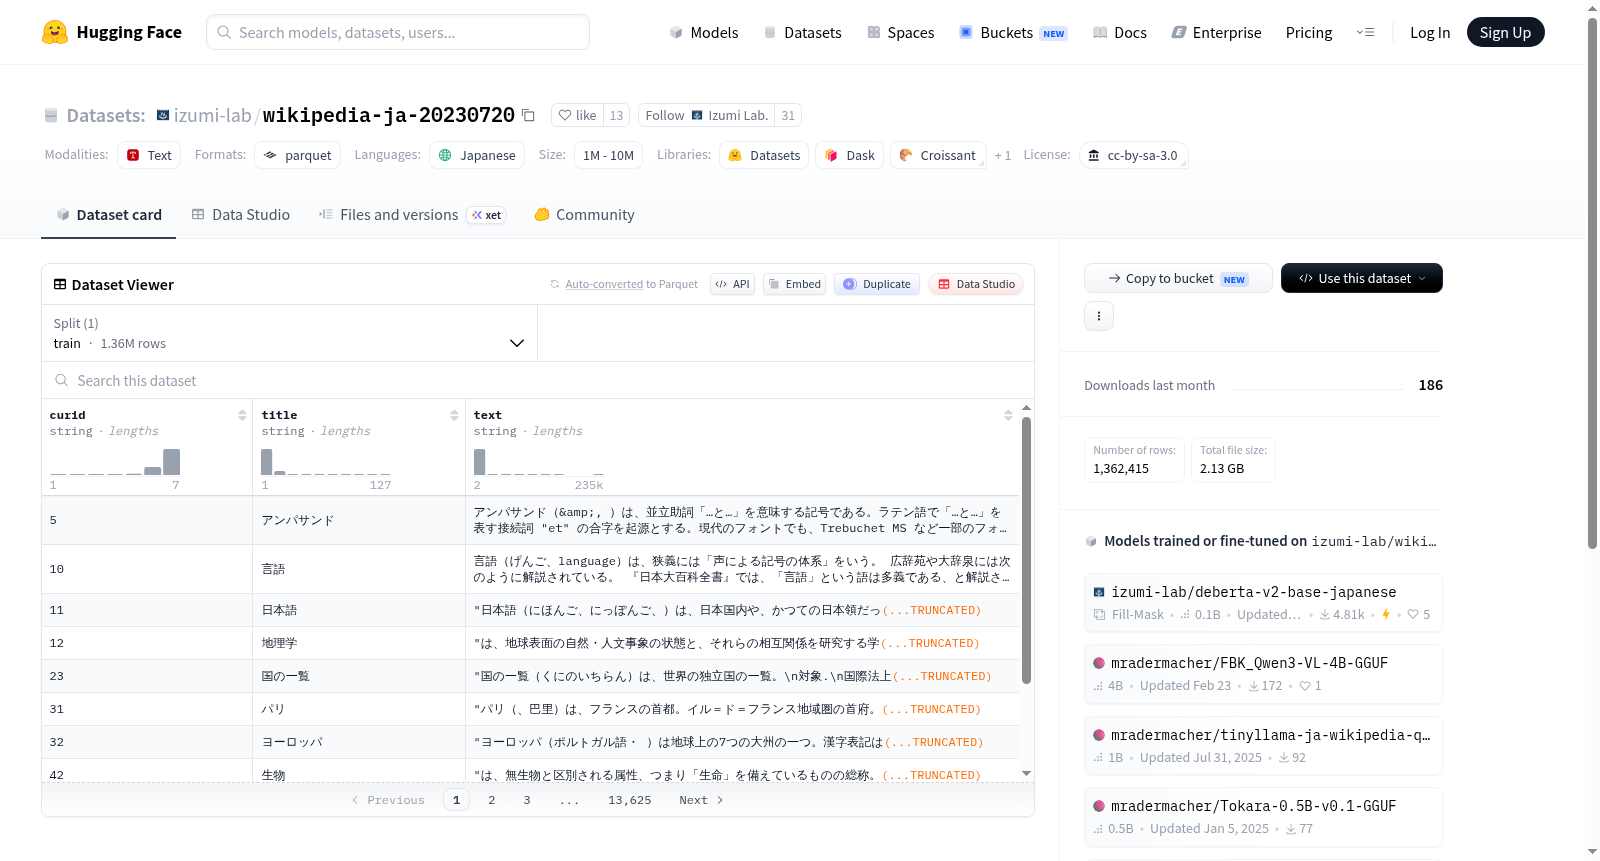The height and width of the screenshot is (861, 1600).
Task: Expand the Use this dataset dropdown
Action: pyautogui.click(x=1361, y=278)
